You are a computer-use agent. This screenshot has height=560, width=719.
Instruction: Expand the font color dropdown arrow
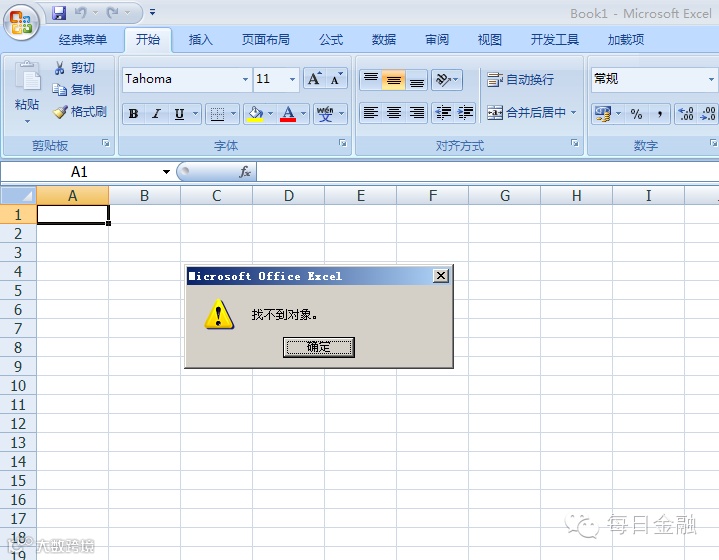304,114
